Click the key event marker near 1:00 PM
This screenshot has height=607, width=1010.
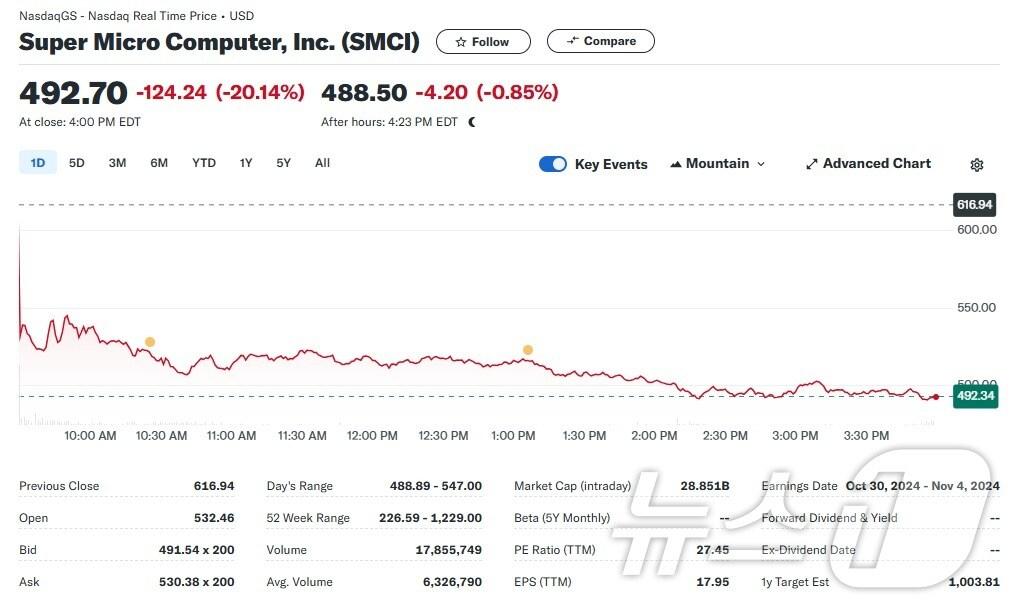pos(528,350)
